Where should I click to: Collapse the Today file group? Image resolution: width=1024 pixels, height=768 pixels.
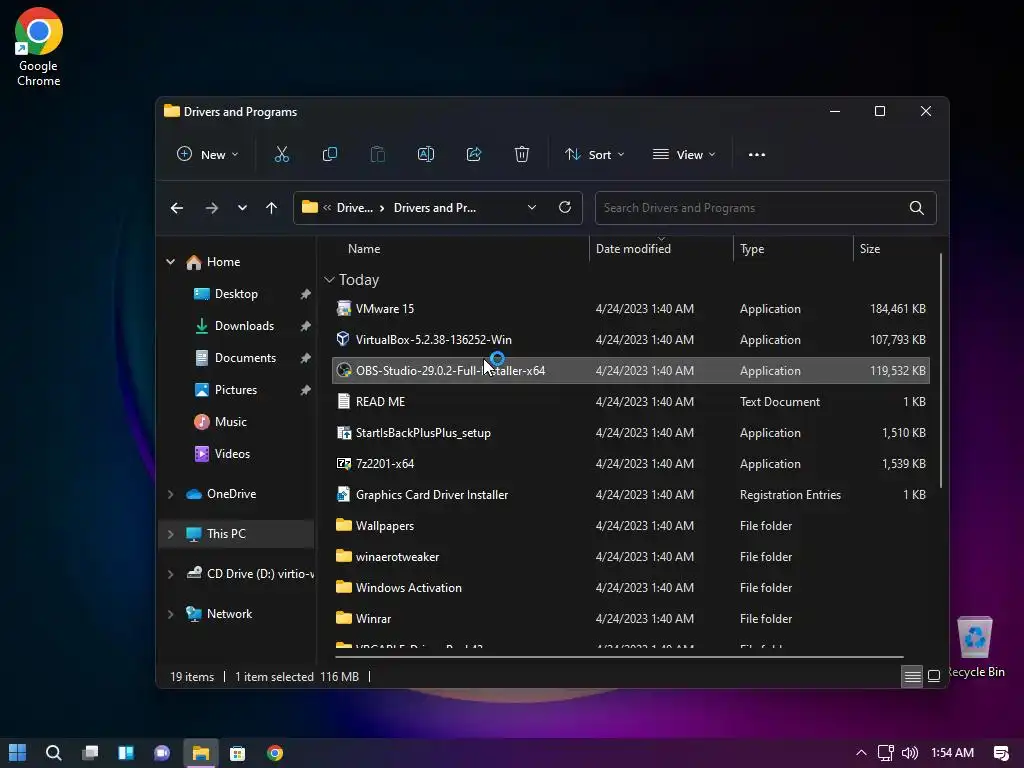click(329, 280)
